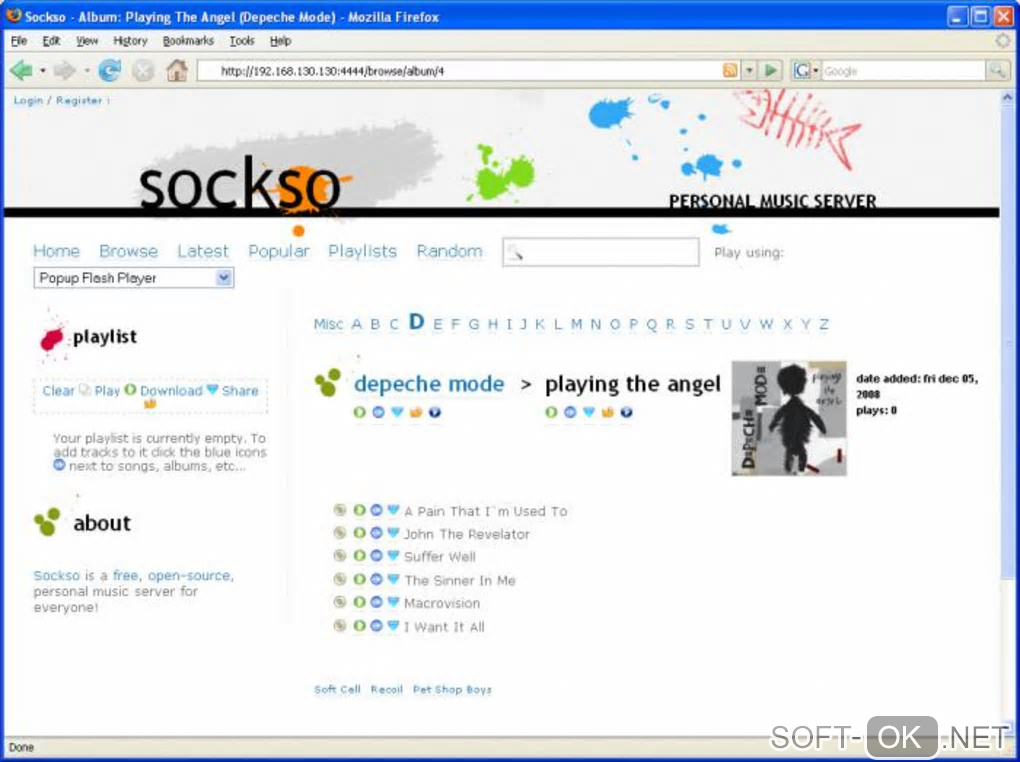Click the Sockso search field

pyautogui.click(x=601, y=252)
